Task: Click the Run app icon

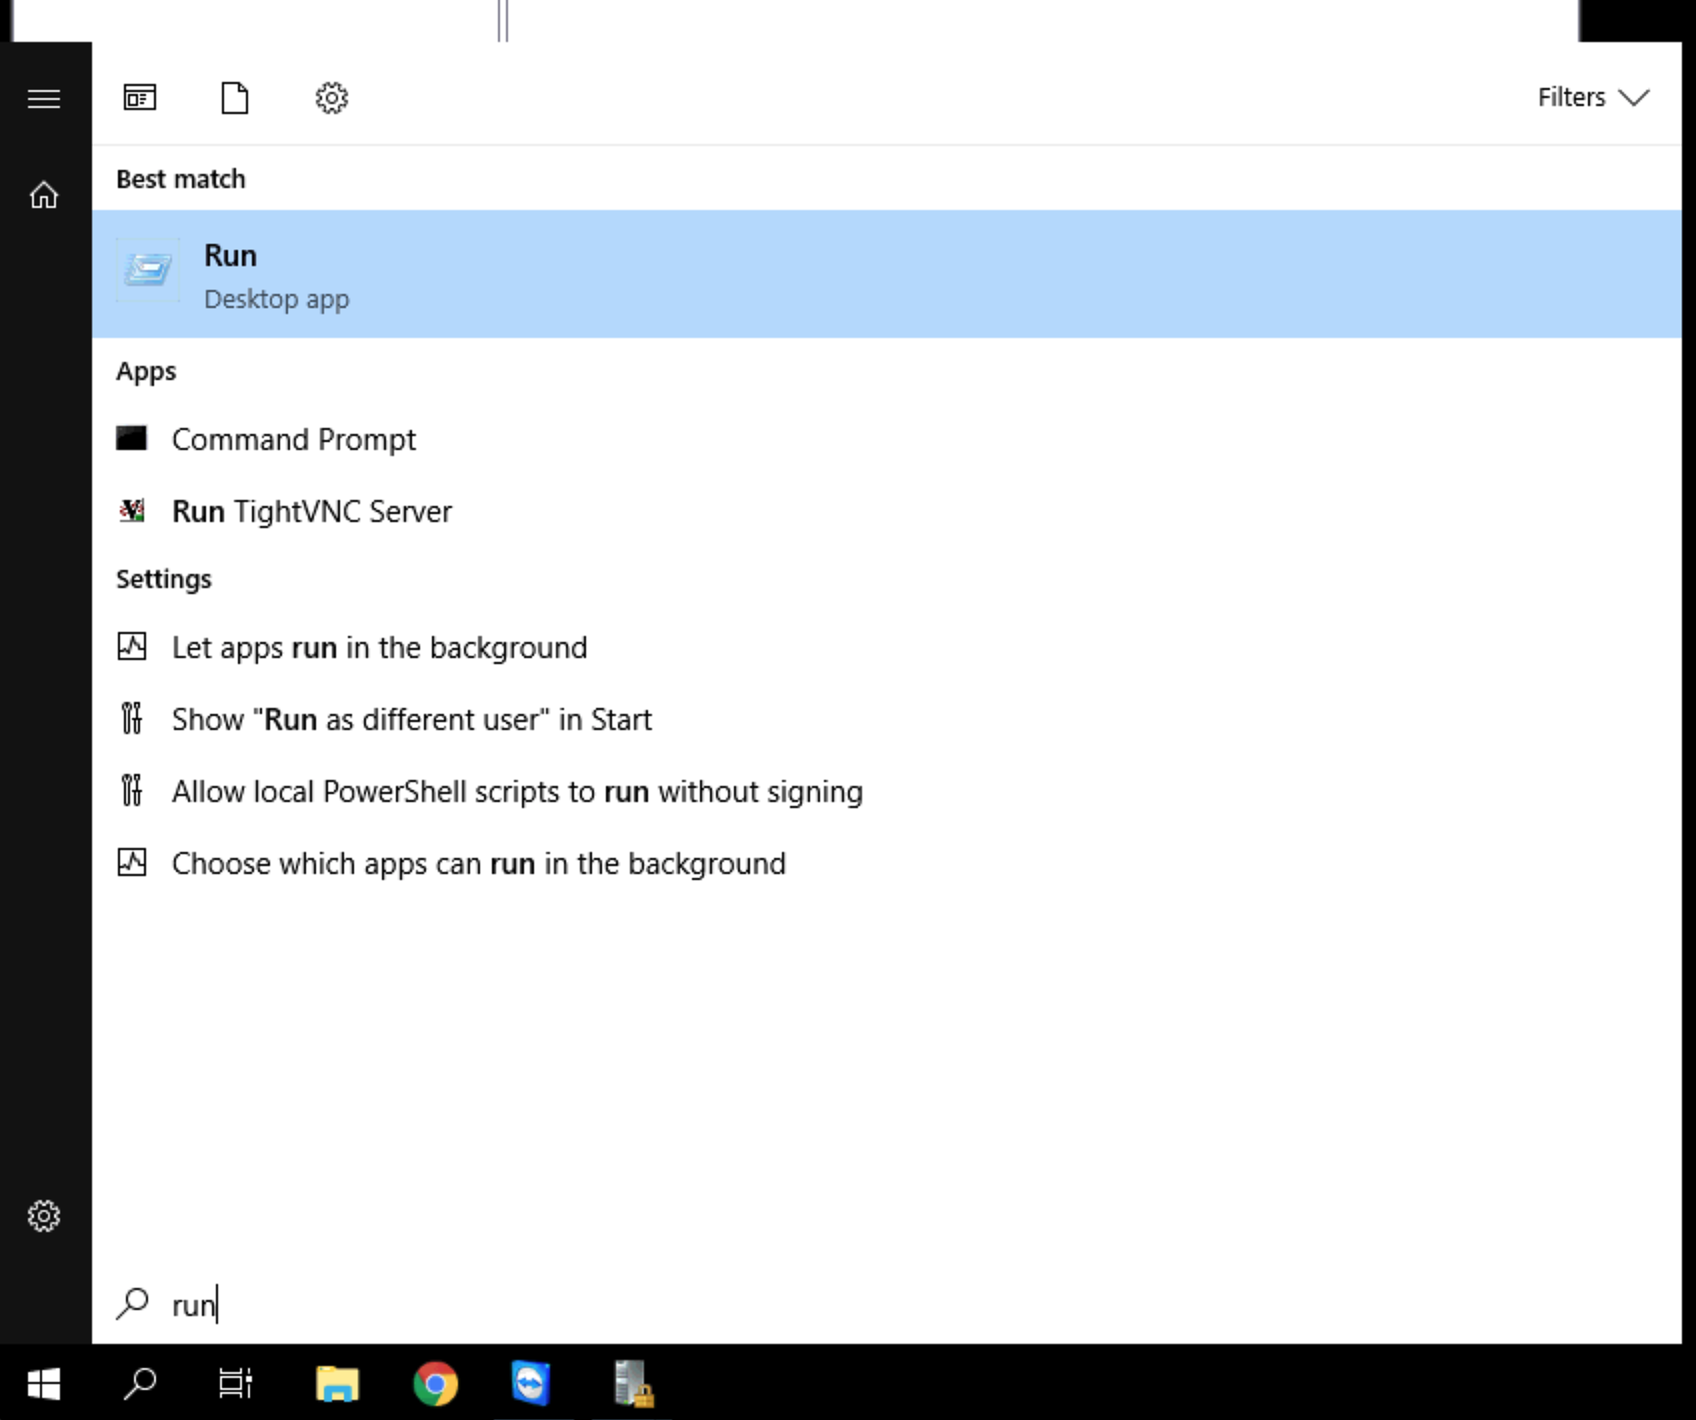Action: pyautogui.click(x=149, y=270)
